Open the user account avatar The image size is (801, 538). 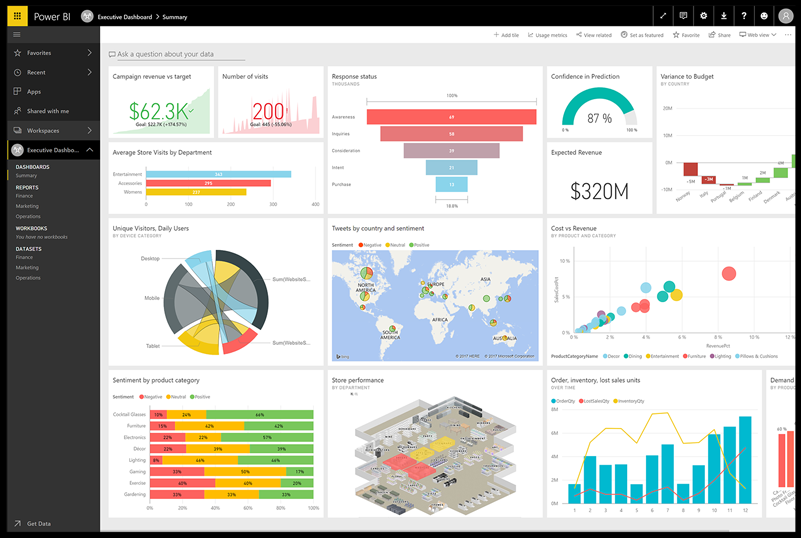(785, 16)
